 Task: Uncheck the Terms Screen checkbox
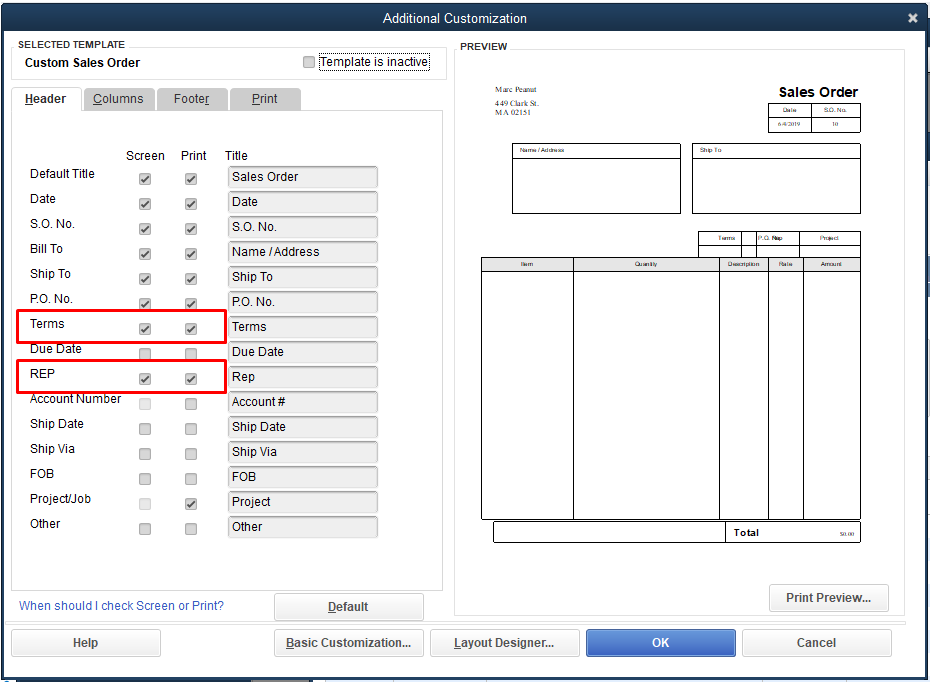point(145,328)
